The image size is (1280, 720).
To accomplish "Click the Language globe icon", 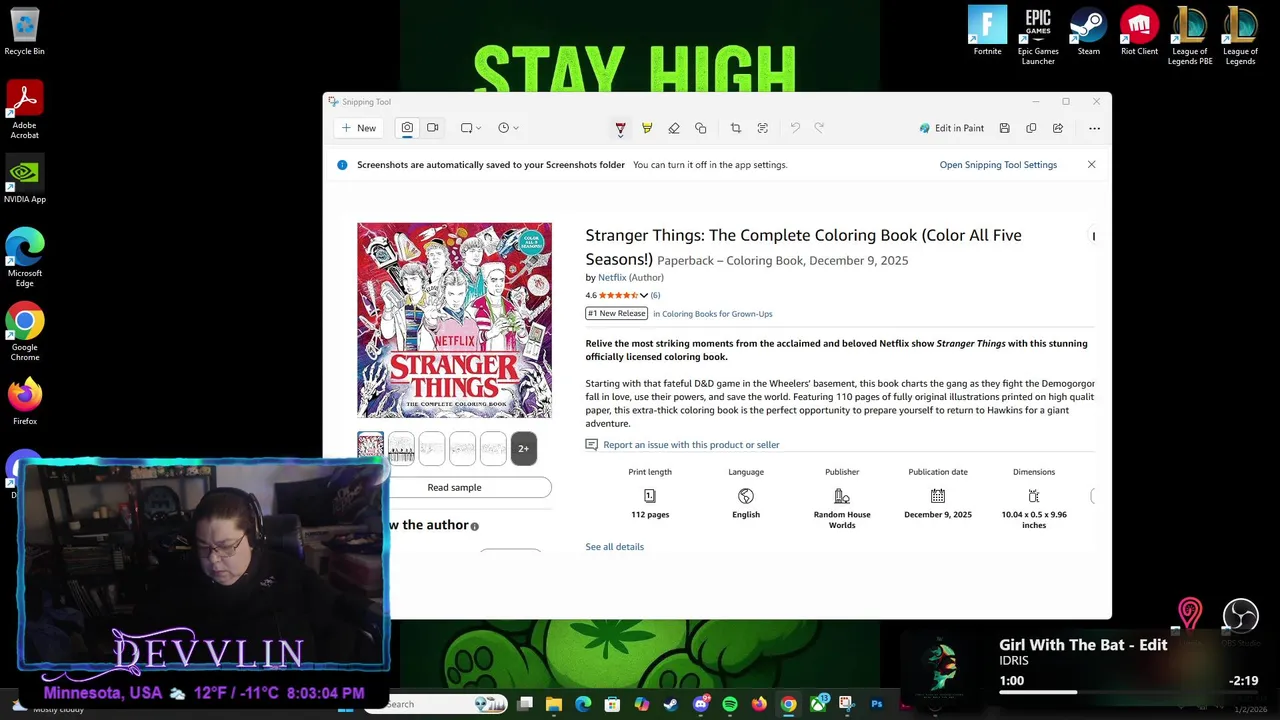I will [x=746, y=496].
